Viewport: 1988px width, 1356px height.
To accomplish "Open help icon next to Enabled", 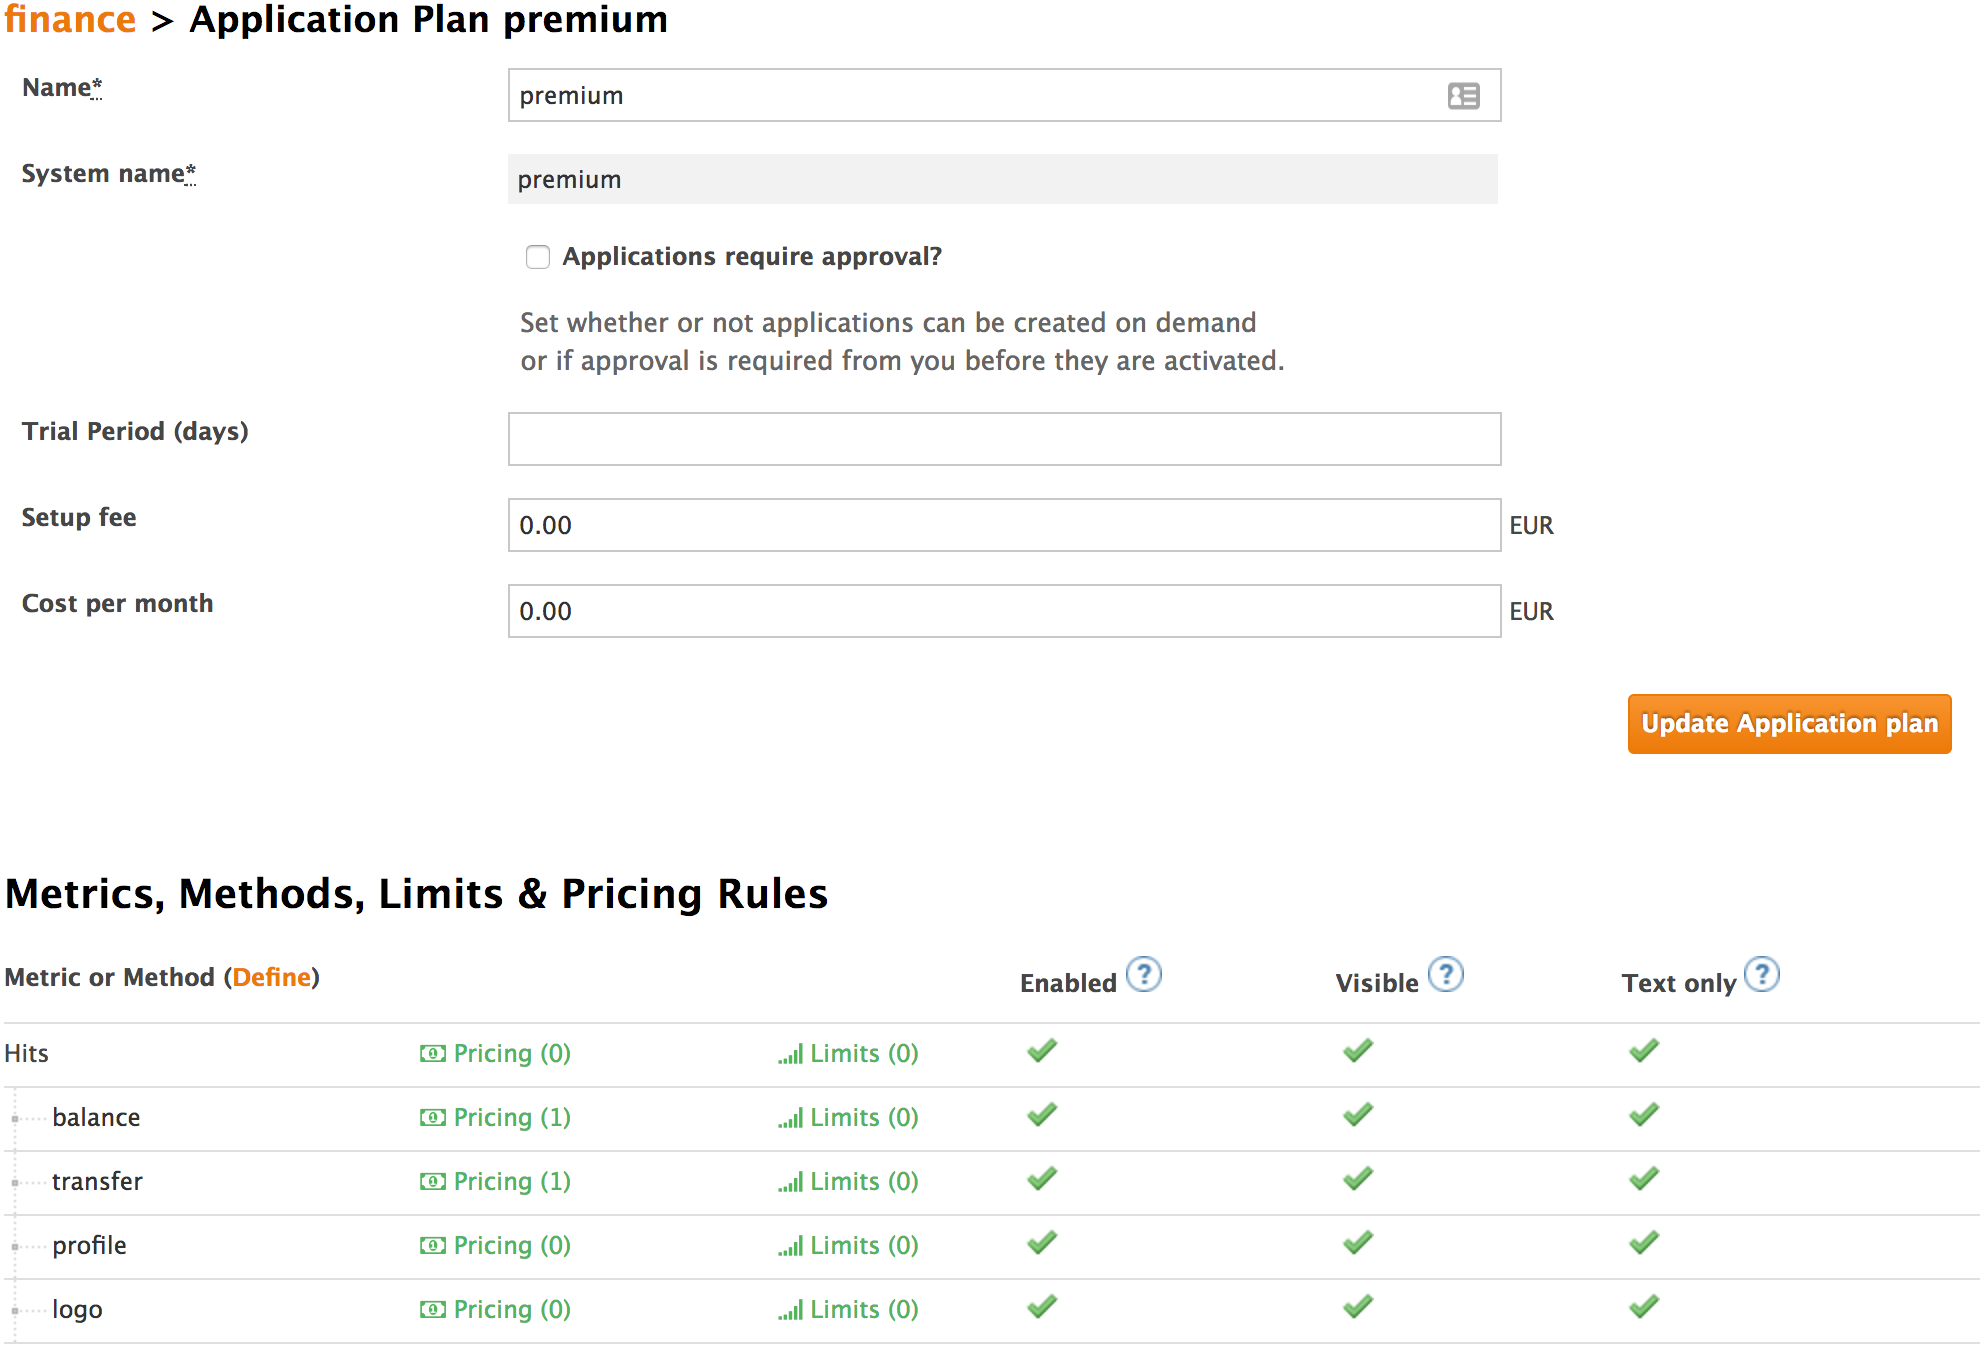I will point(1143,974).
